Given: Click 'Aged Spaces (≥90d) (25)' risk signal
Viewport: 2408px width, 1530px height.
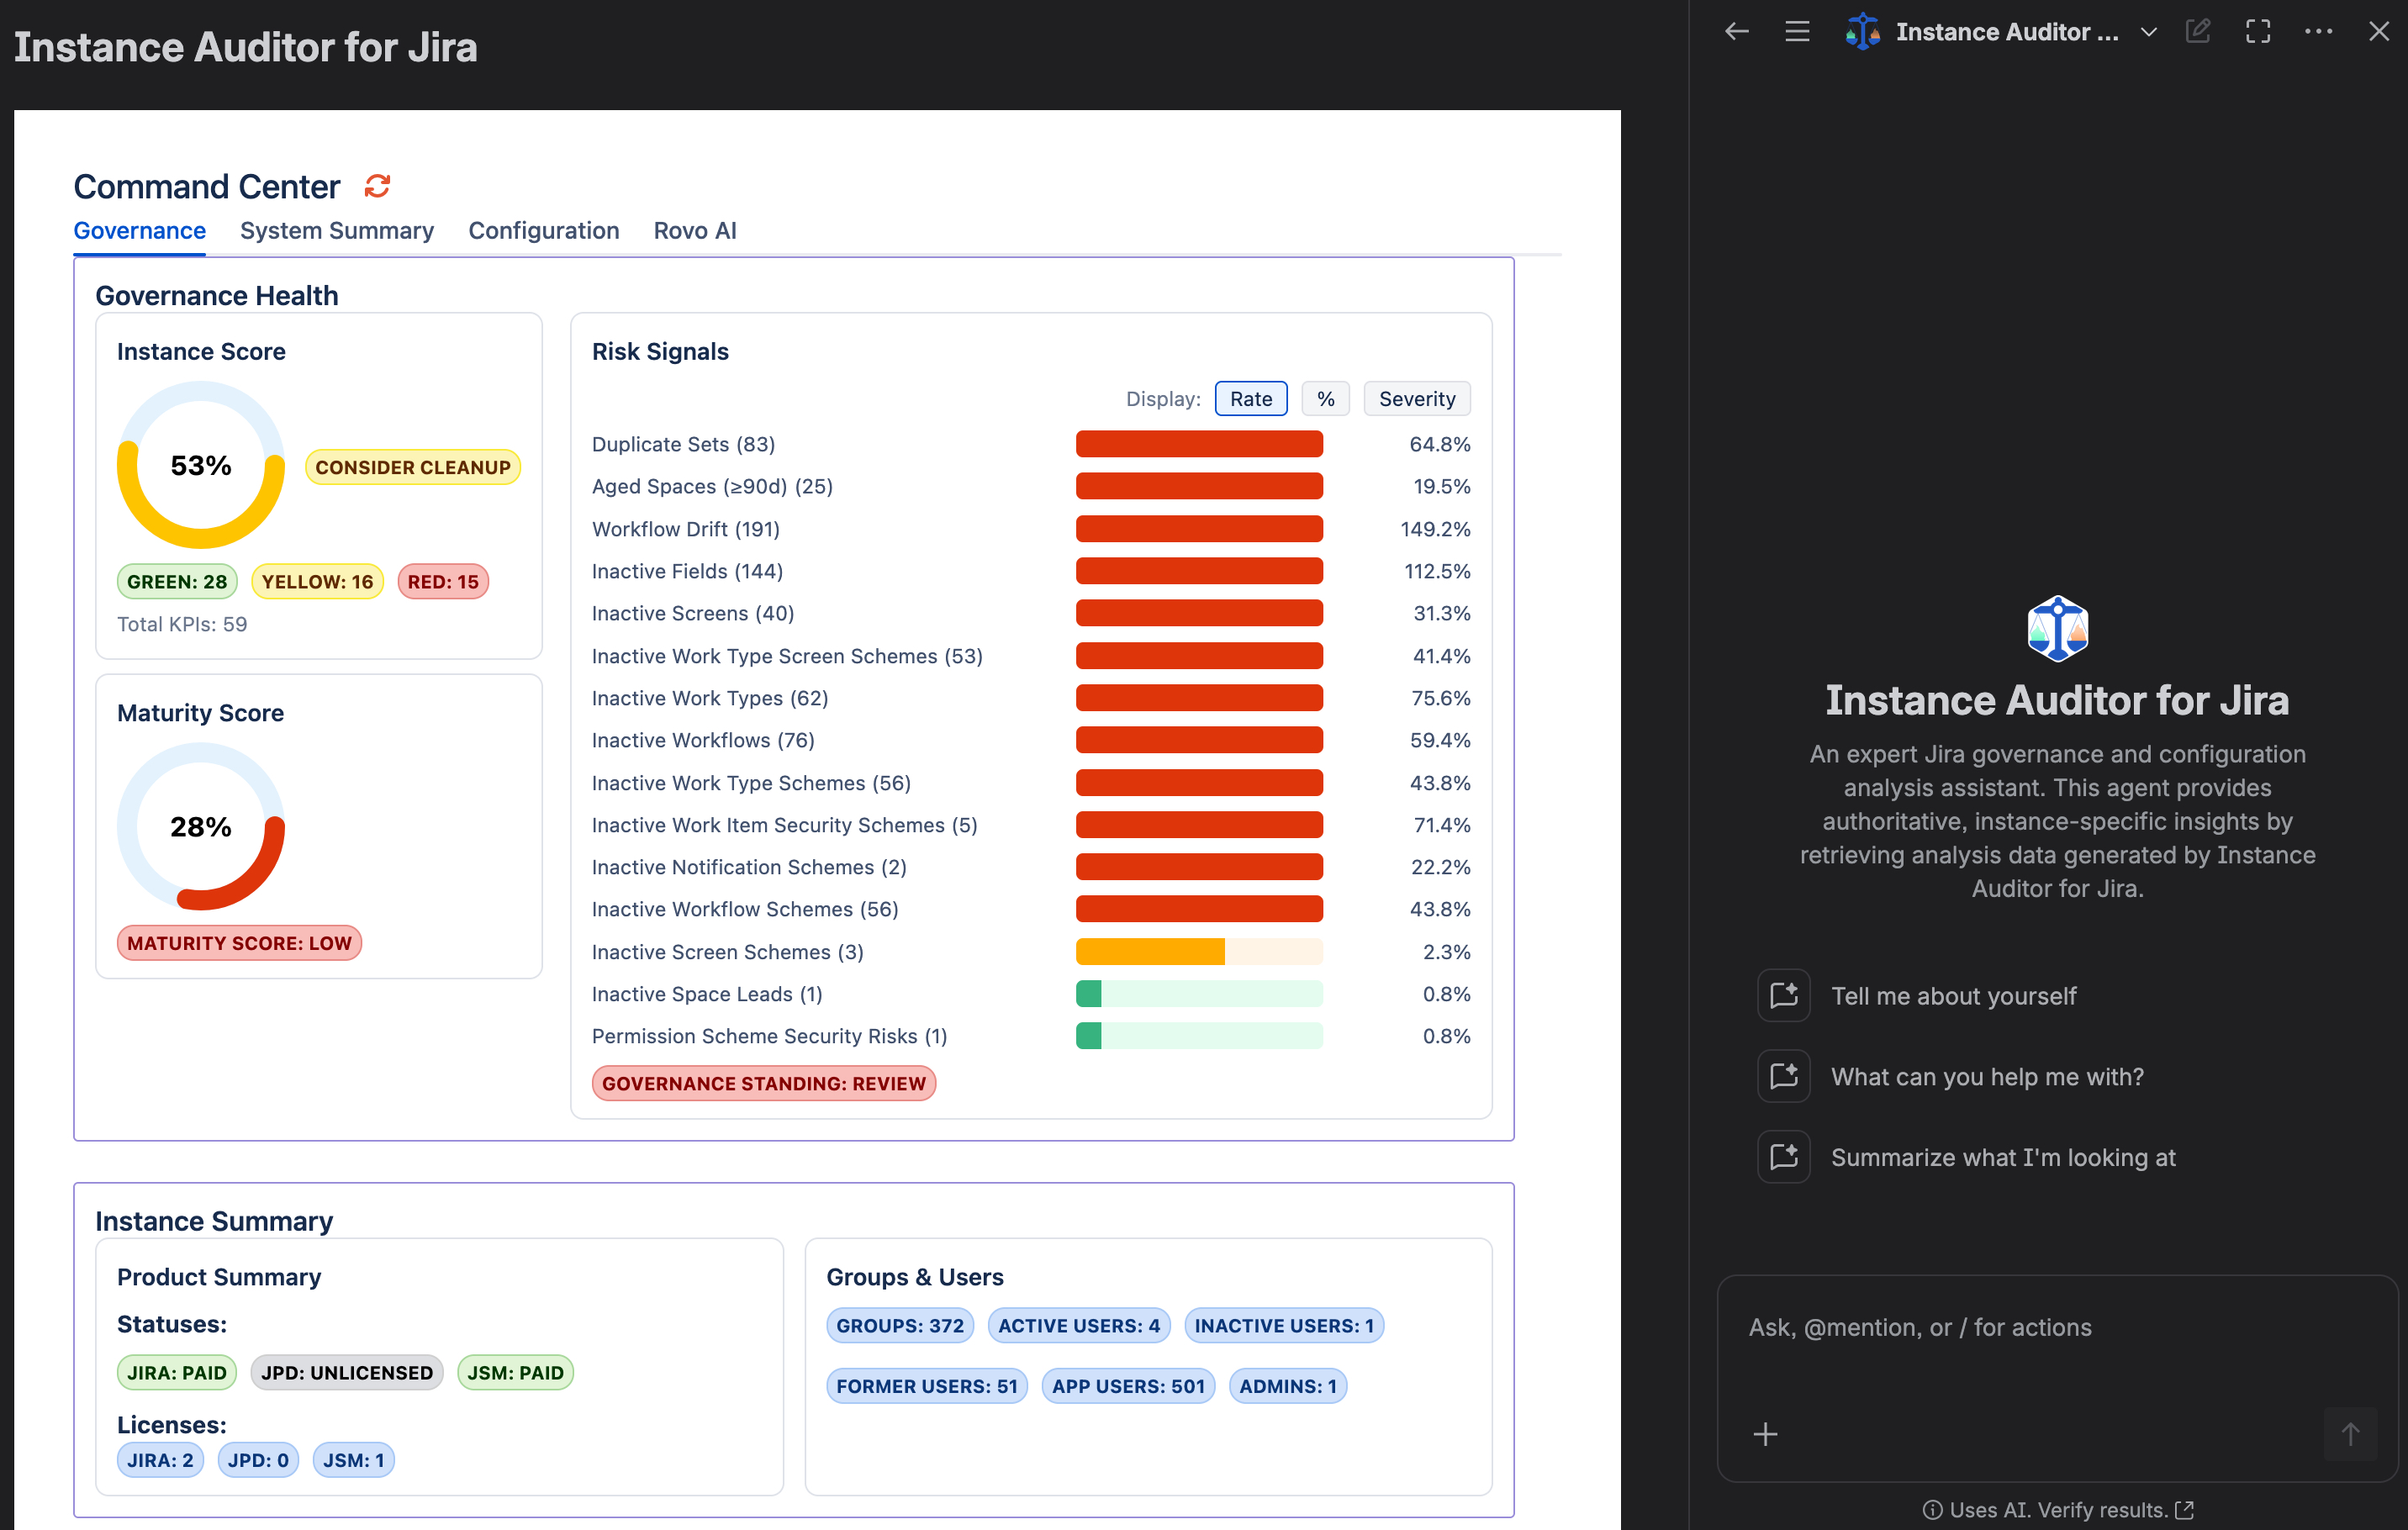Looking at the screenshot, I should tap(712, 487).
